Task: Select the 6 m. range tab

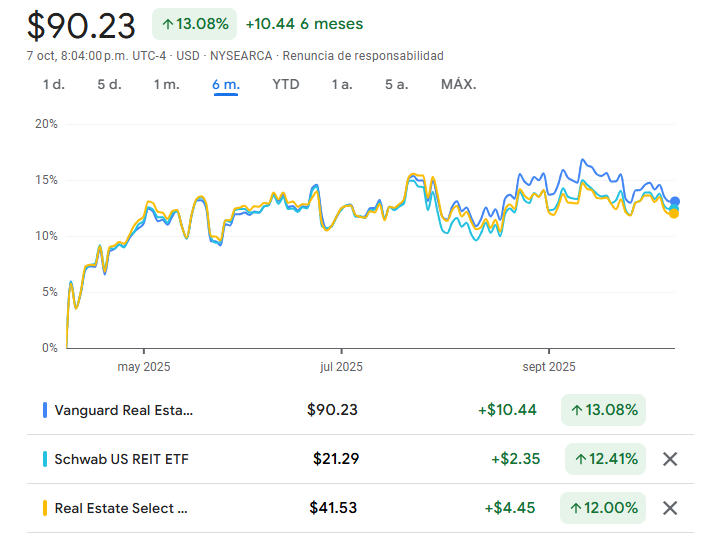Action: pyautogui.click(x=225, y=84)
